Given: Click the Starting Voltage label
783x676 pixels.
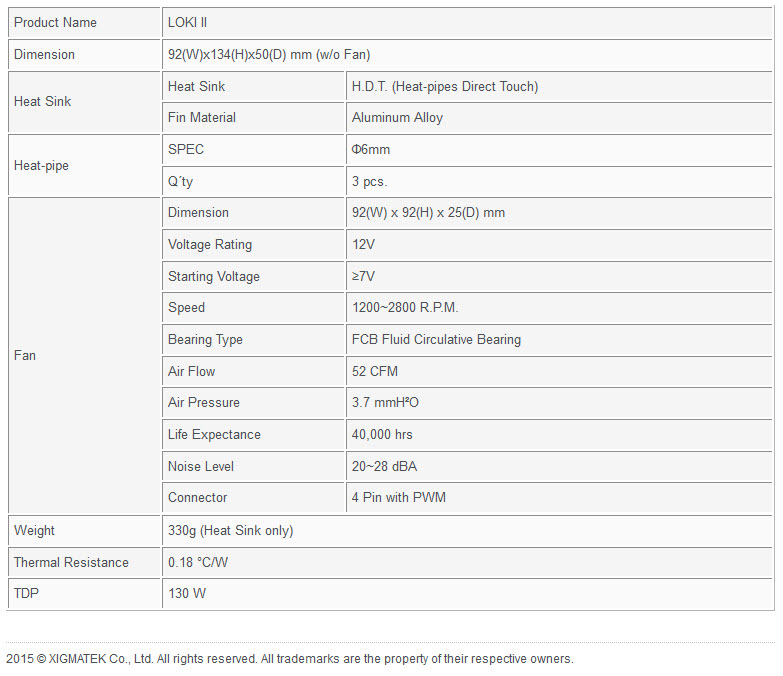Looking at the screenshot, I should (x=213, y=276).
